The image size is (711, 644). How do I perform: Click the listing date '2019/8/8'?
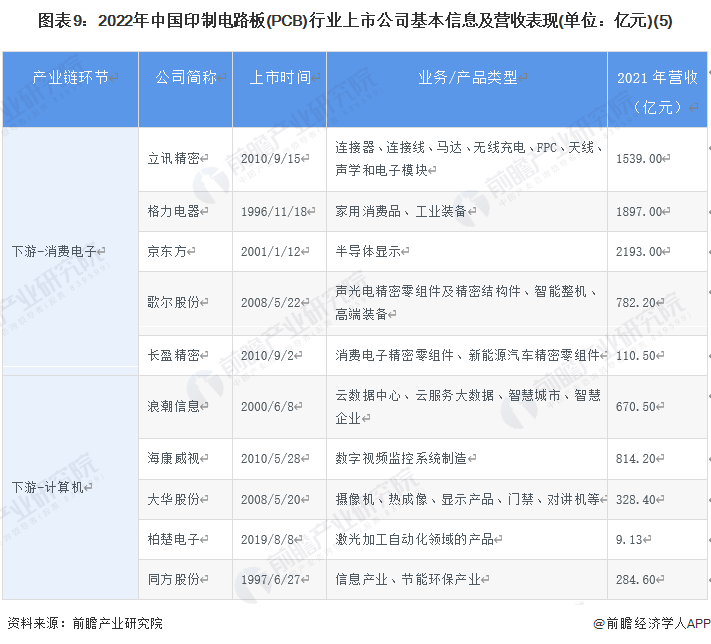(x=268, y=540)
